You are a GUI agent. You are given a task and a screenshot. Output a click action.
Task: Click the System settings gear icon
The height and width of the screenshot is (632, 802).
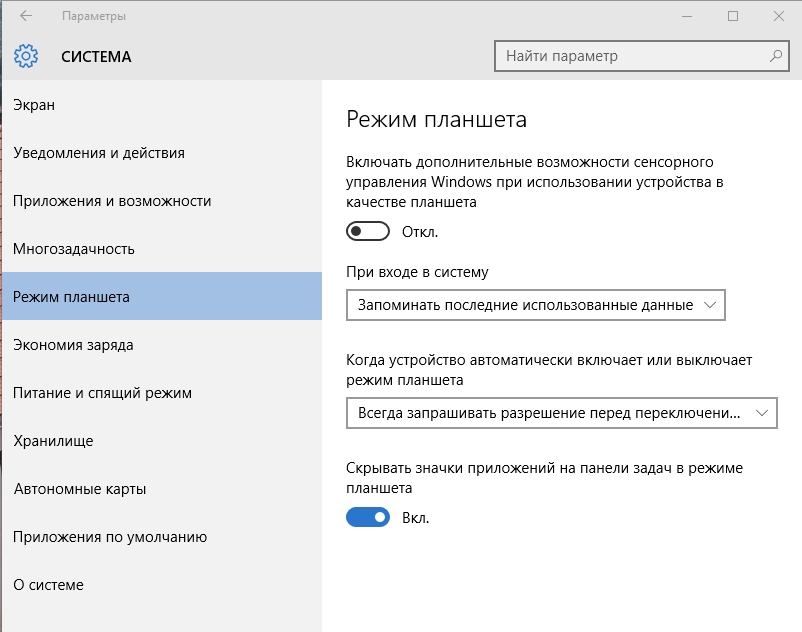[26, 56]
